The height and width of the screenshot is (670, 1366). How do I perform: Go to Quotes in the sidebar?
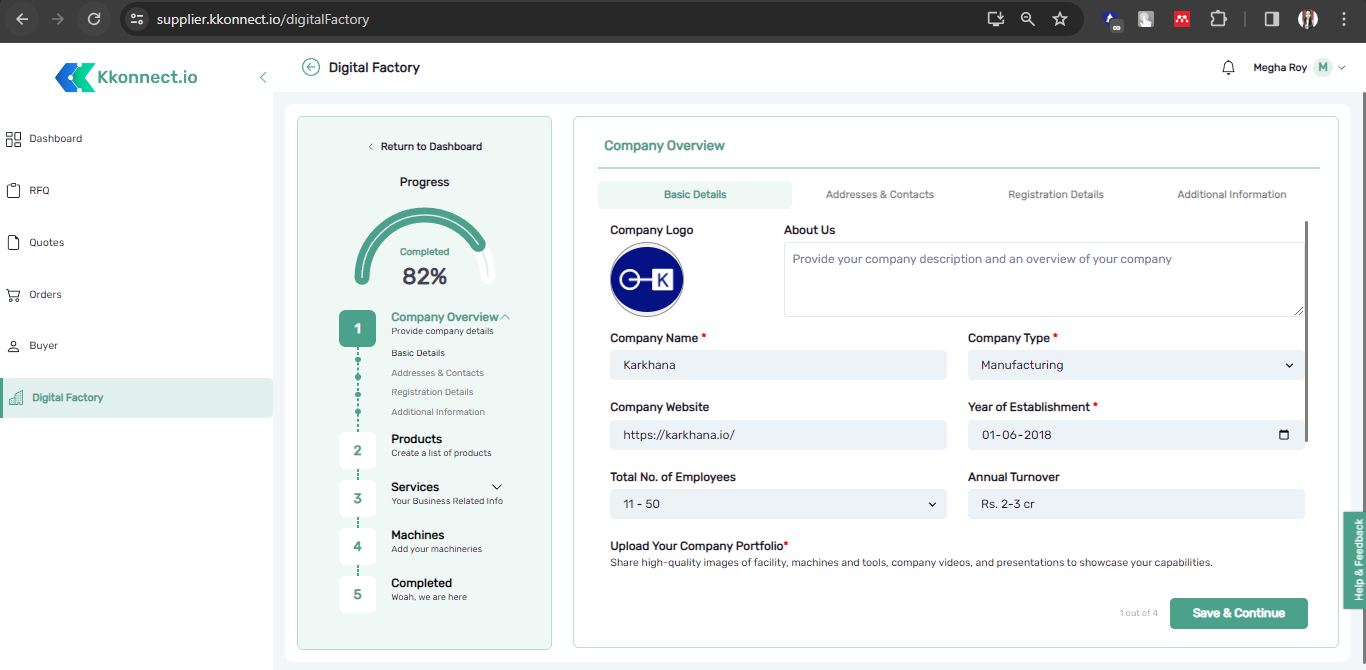tap(46, 243)
